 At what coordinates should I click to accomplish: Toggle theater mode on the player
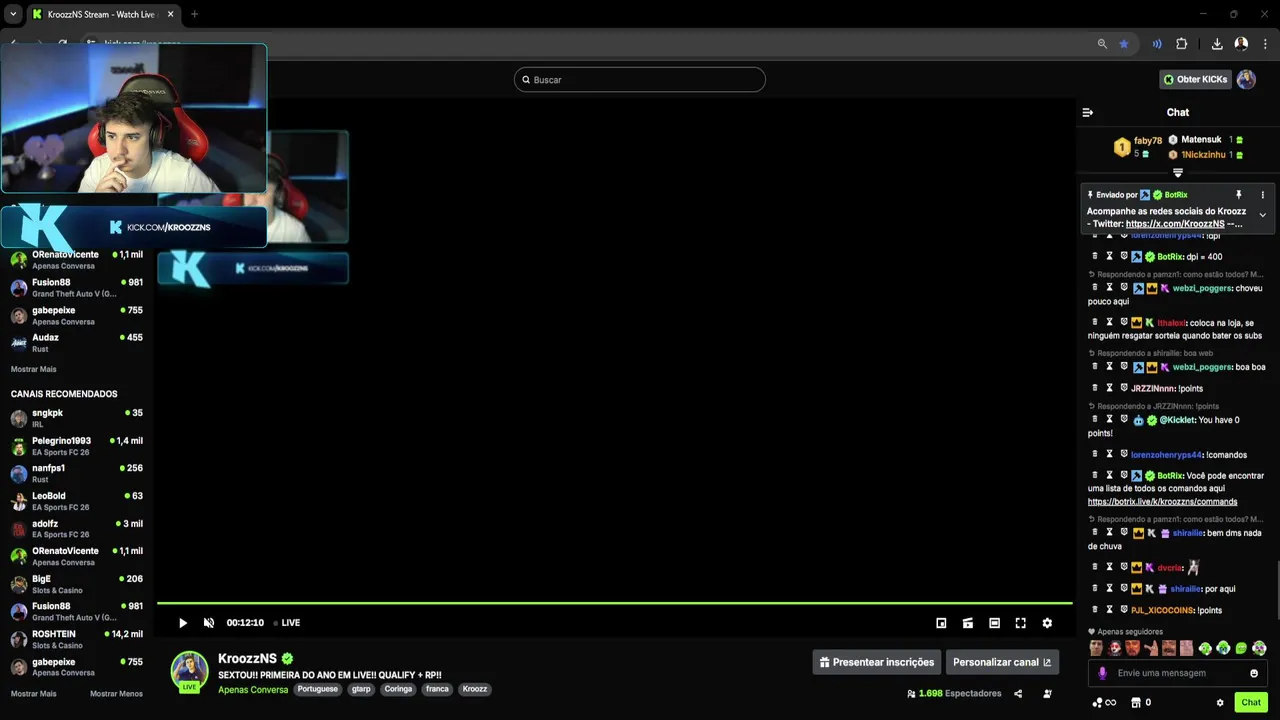[994, 623]
